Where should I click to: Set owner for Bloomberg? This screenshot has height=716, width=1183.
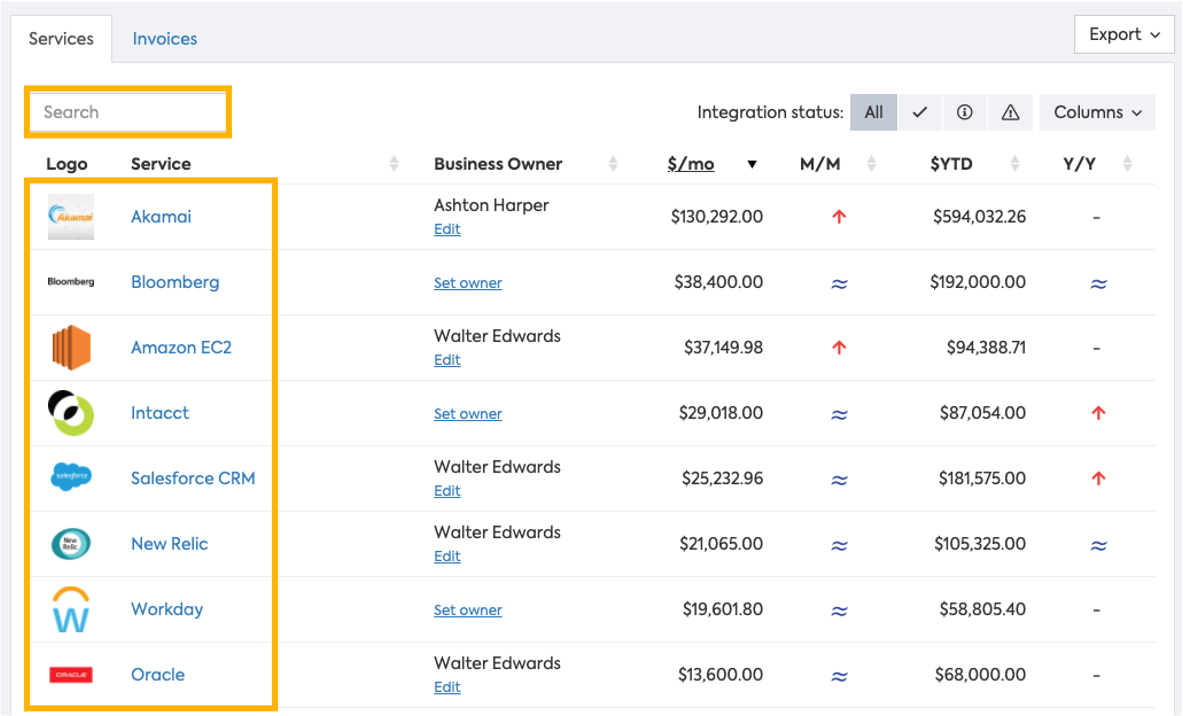(x=468, y=283)
